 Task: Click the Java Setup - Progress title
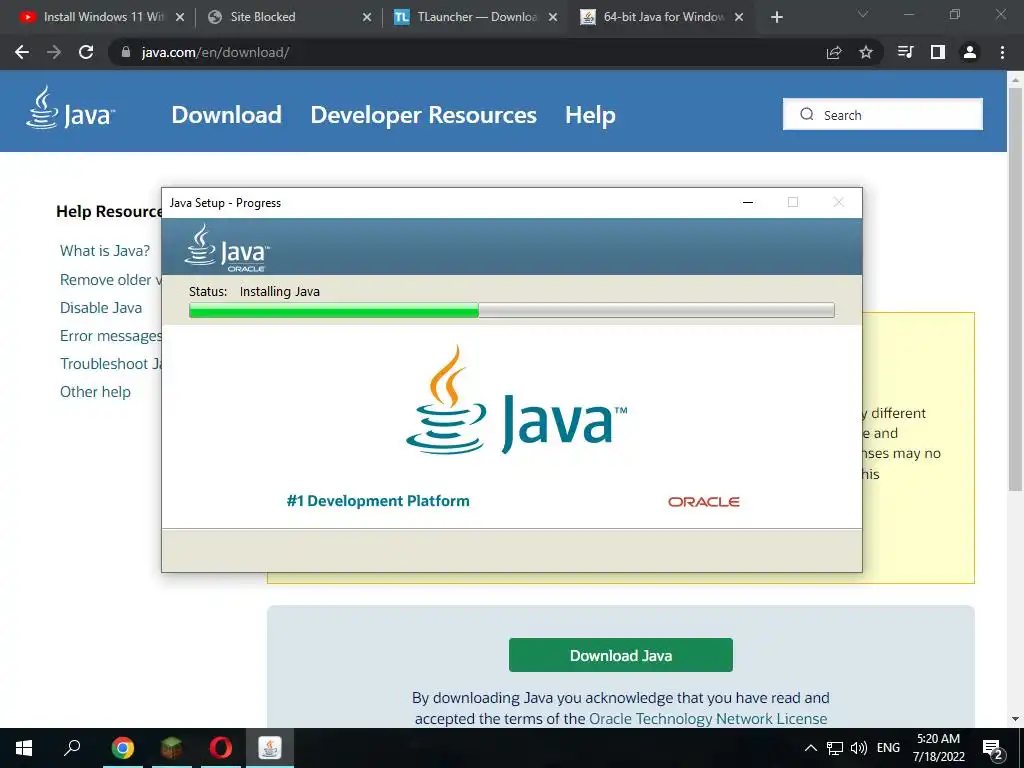point(225,203)
